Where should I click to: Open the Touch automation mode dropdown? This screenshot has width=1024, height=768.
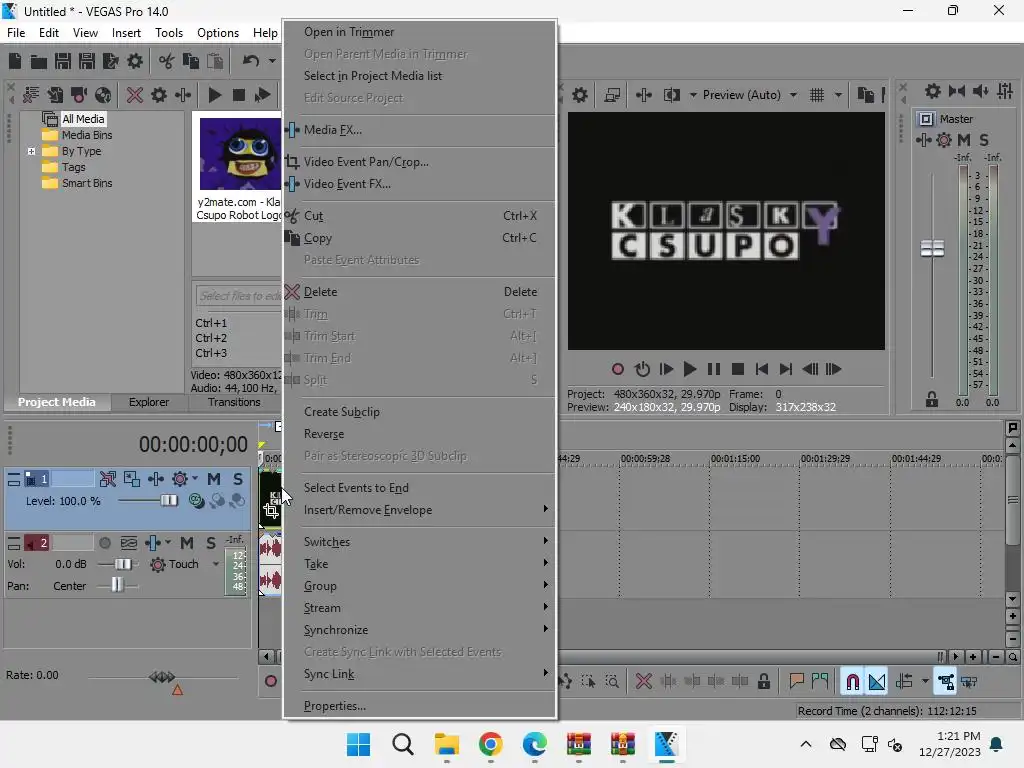(x=216, y=564)
